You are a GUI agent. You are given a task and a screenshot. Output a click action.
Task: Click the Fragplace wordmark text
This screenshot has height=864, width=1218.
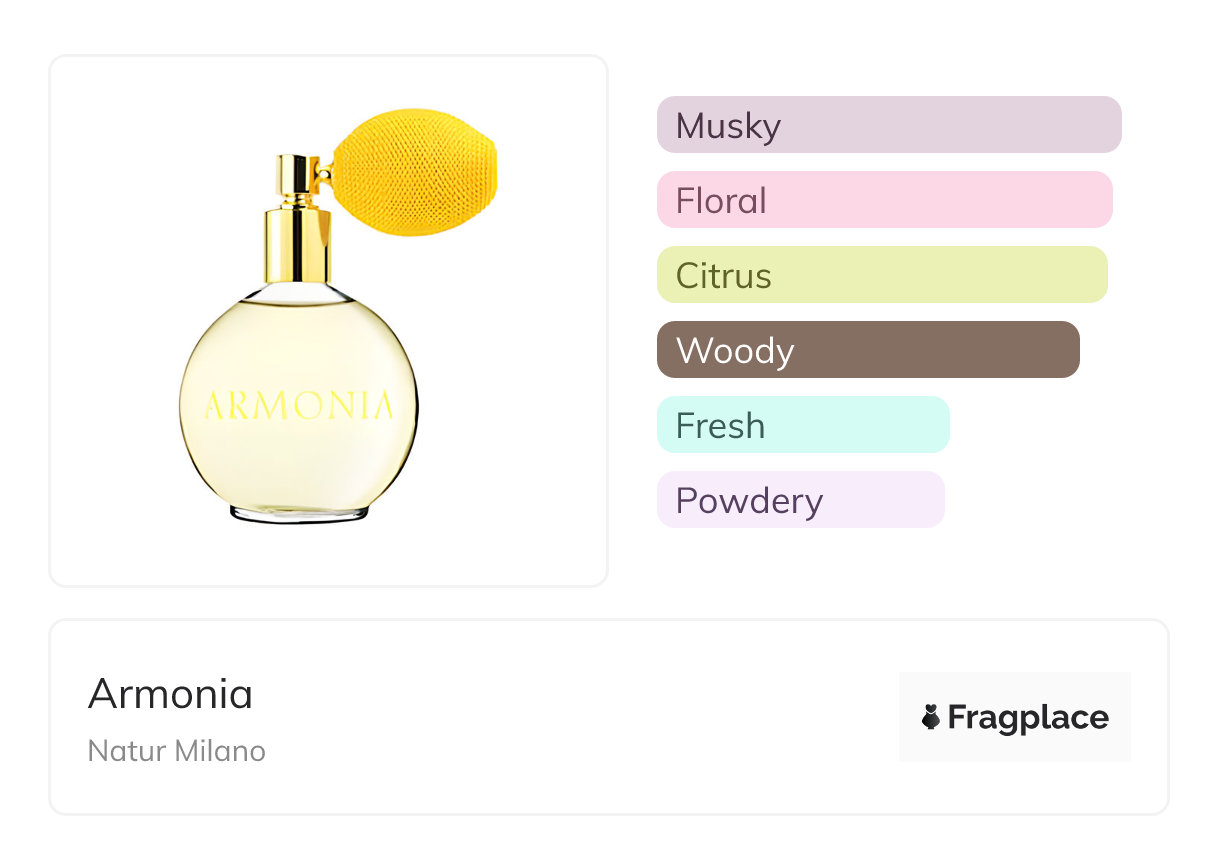pyautogui.click(x=1028, y=717)
